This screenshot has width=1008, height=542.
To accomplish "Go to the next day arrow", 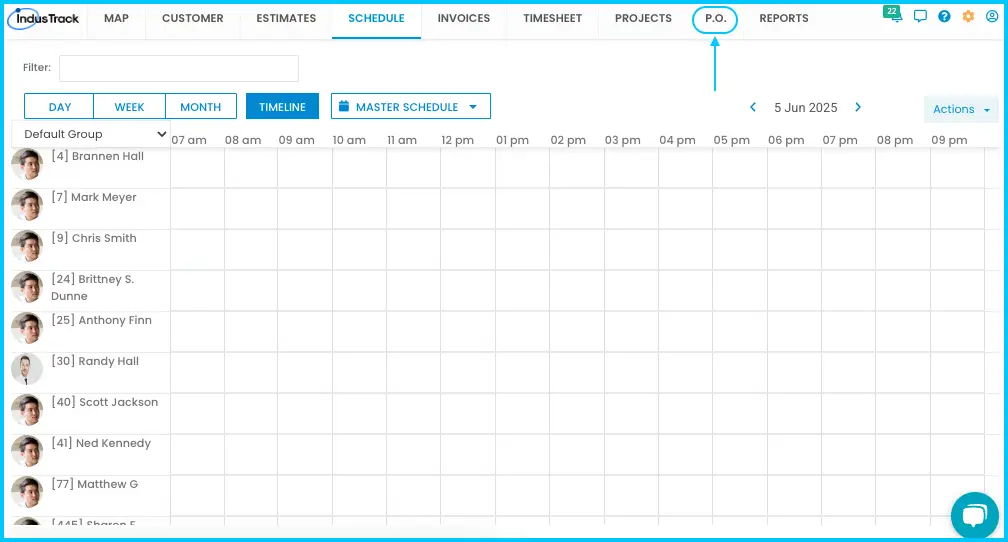I will coord(858,107).
